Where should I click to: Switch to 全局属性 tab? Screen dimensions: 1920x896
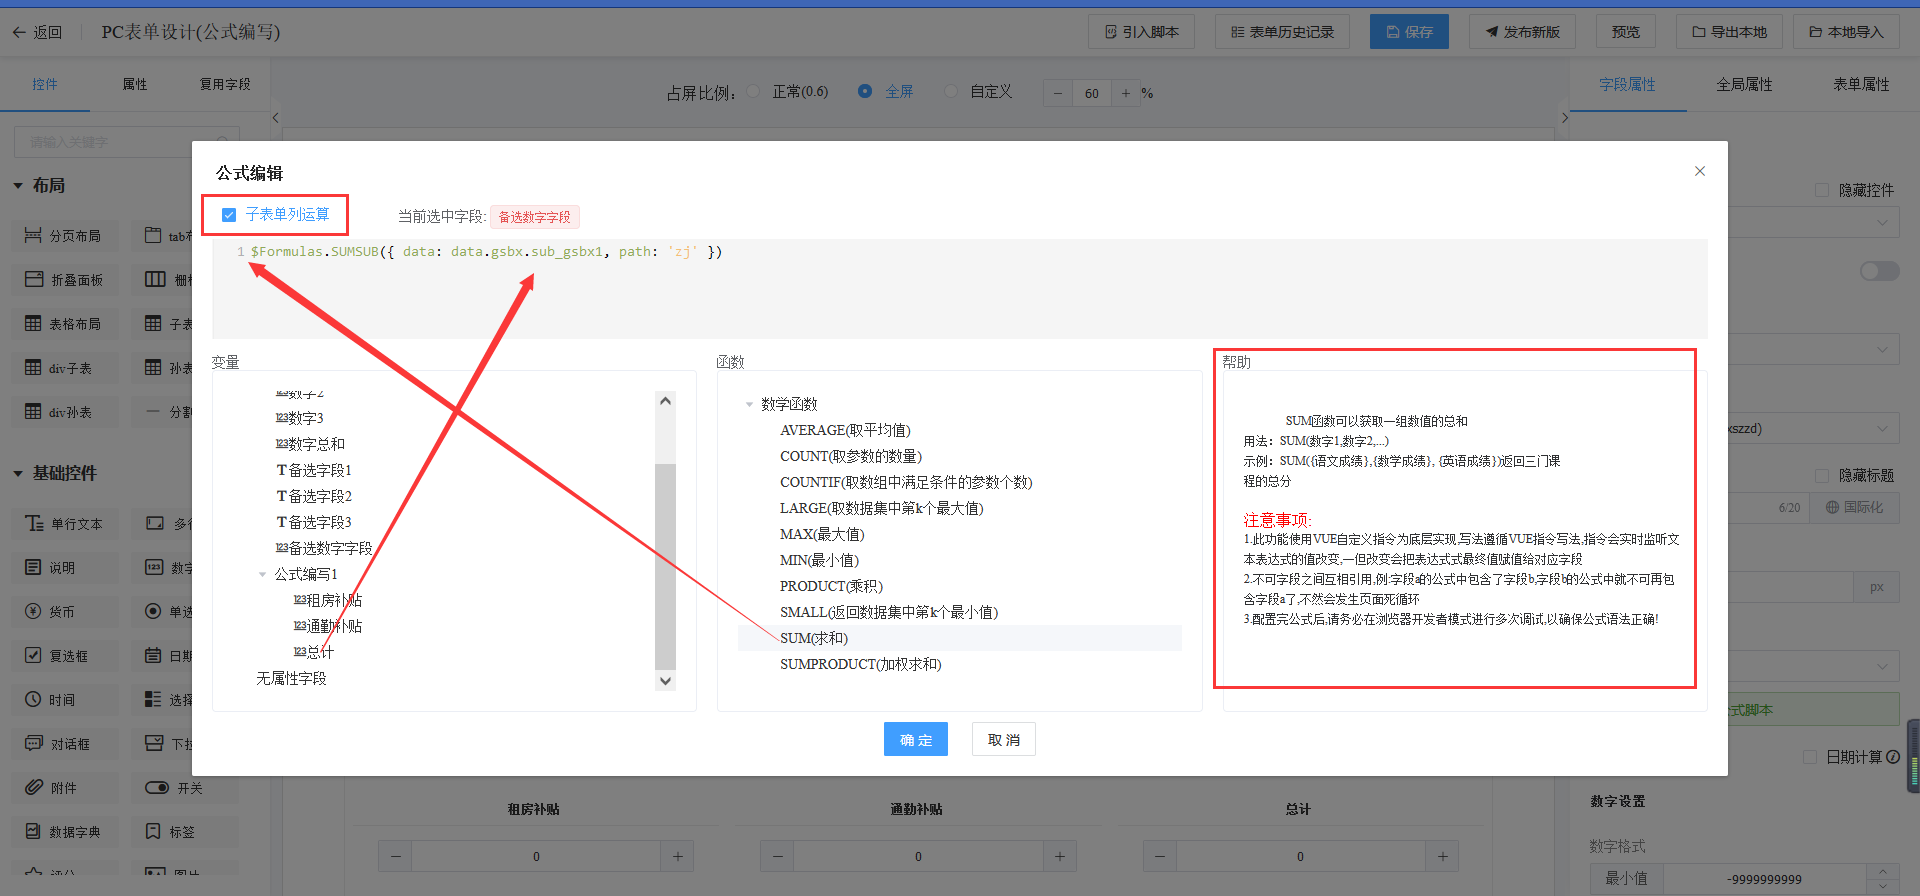click(1744, 84)
